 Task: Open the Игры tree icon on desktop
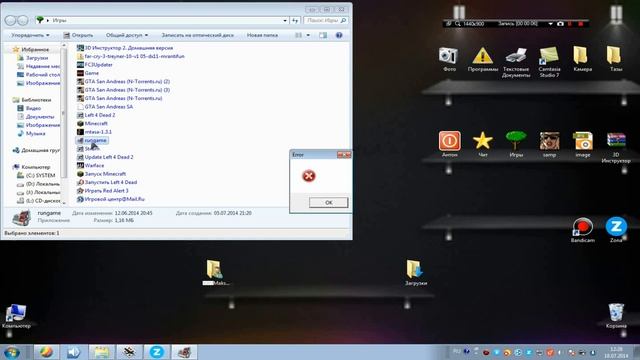point(516,144)
